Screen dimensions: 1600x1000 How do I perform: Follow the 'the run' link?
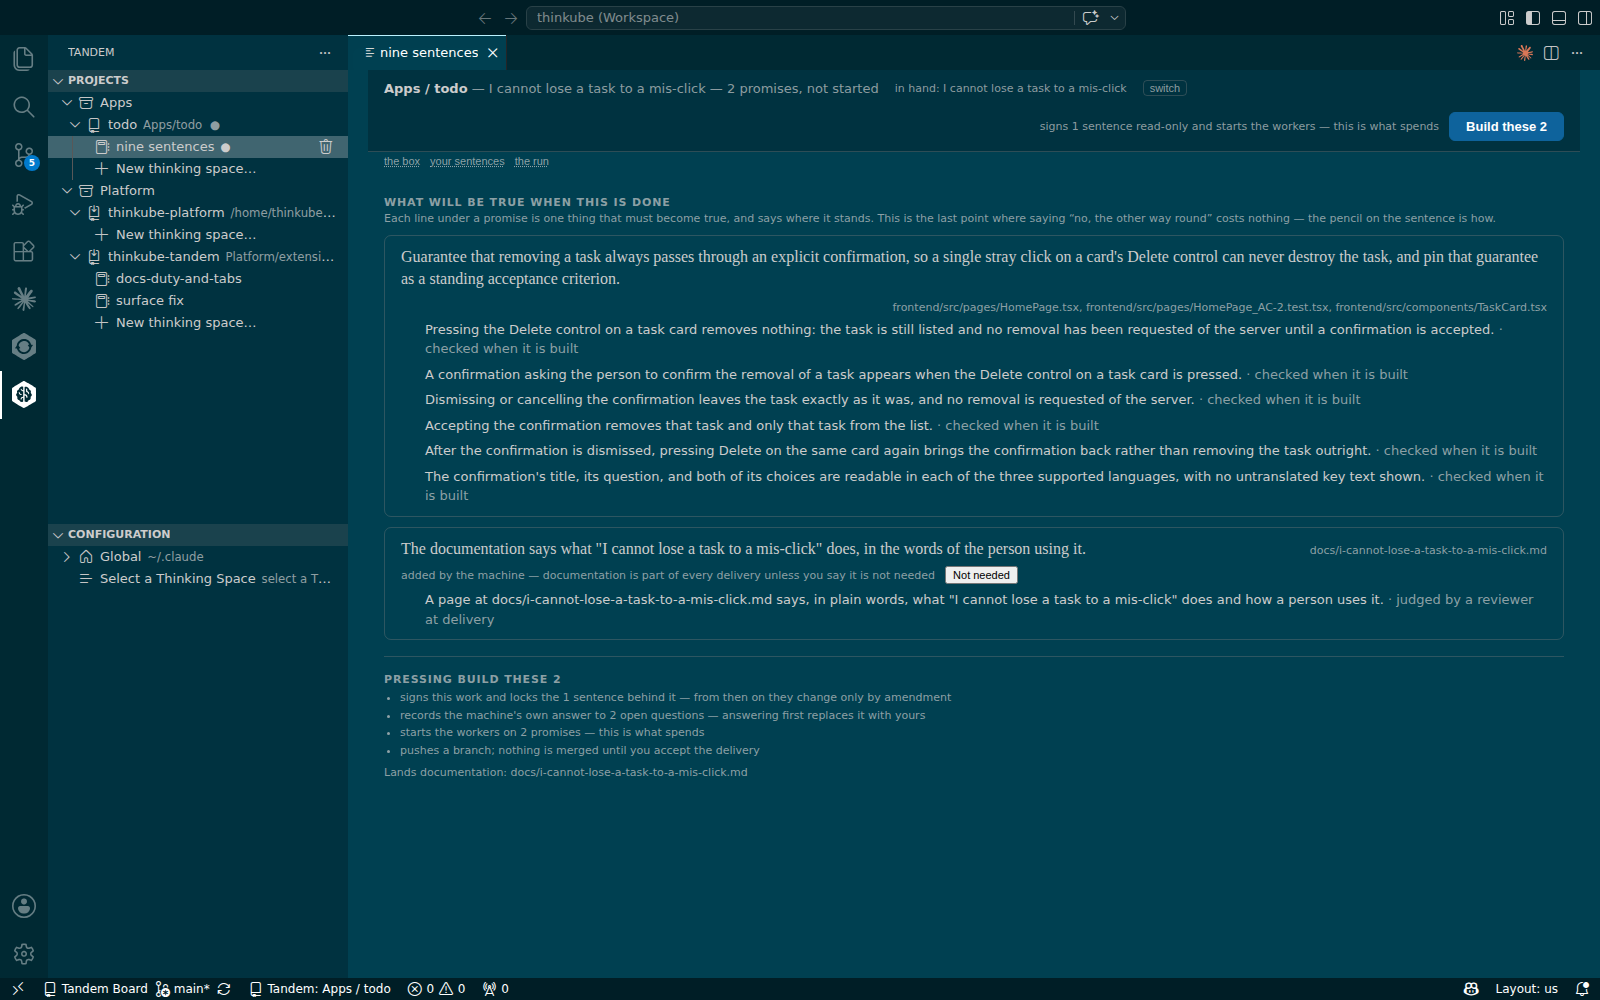(x=531, y=162)
